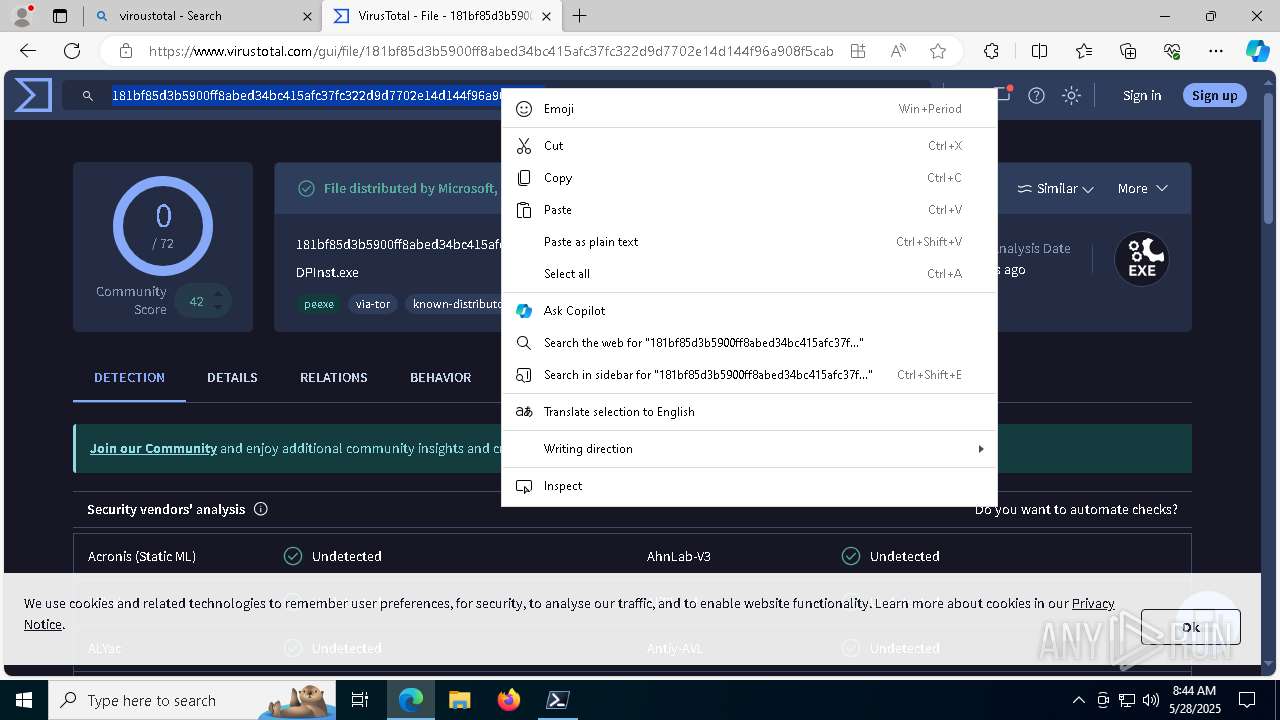This screenshot has width=1280, height=720.
Task: Switch to the DETECTION tab
Action: pos(129,377)
